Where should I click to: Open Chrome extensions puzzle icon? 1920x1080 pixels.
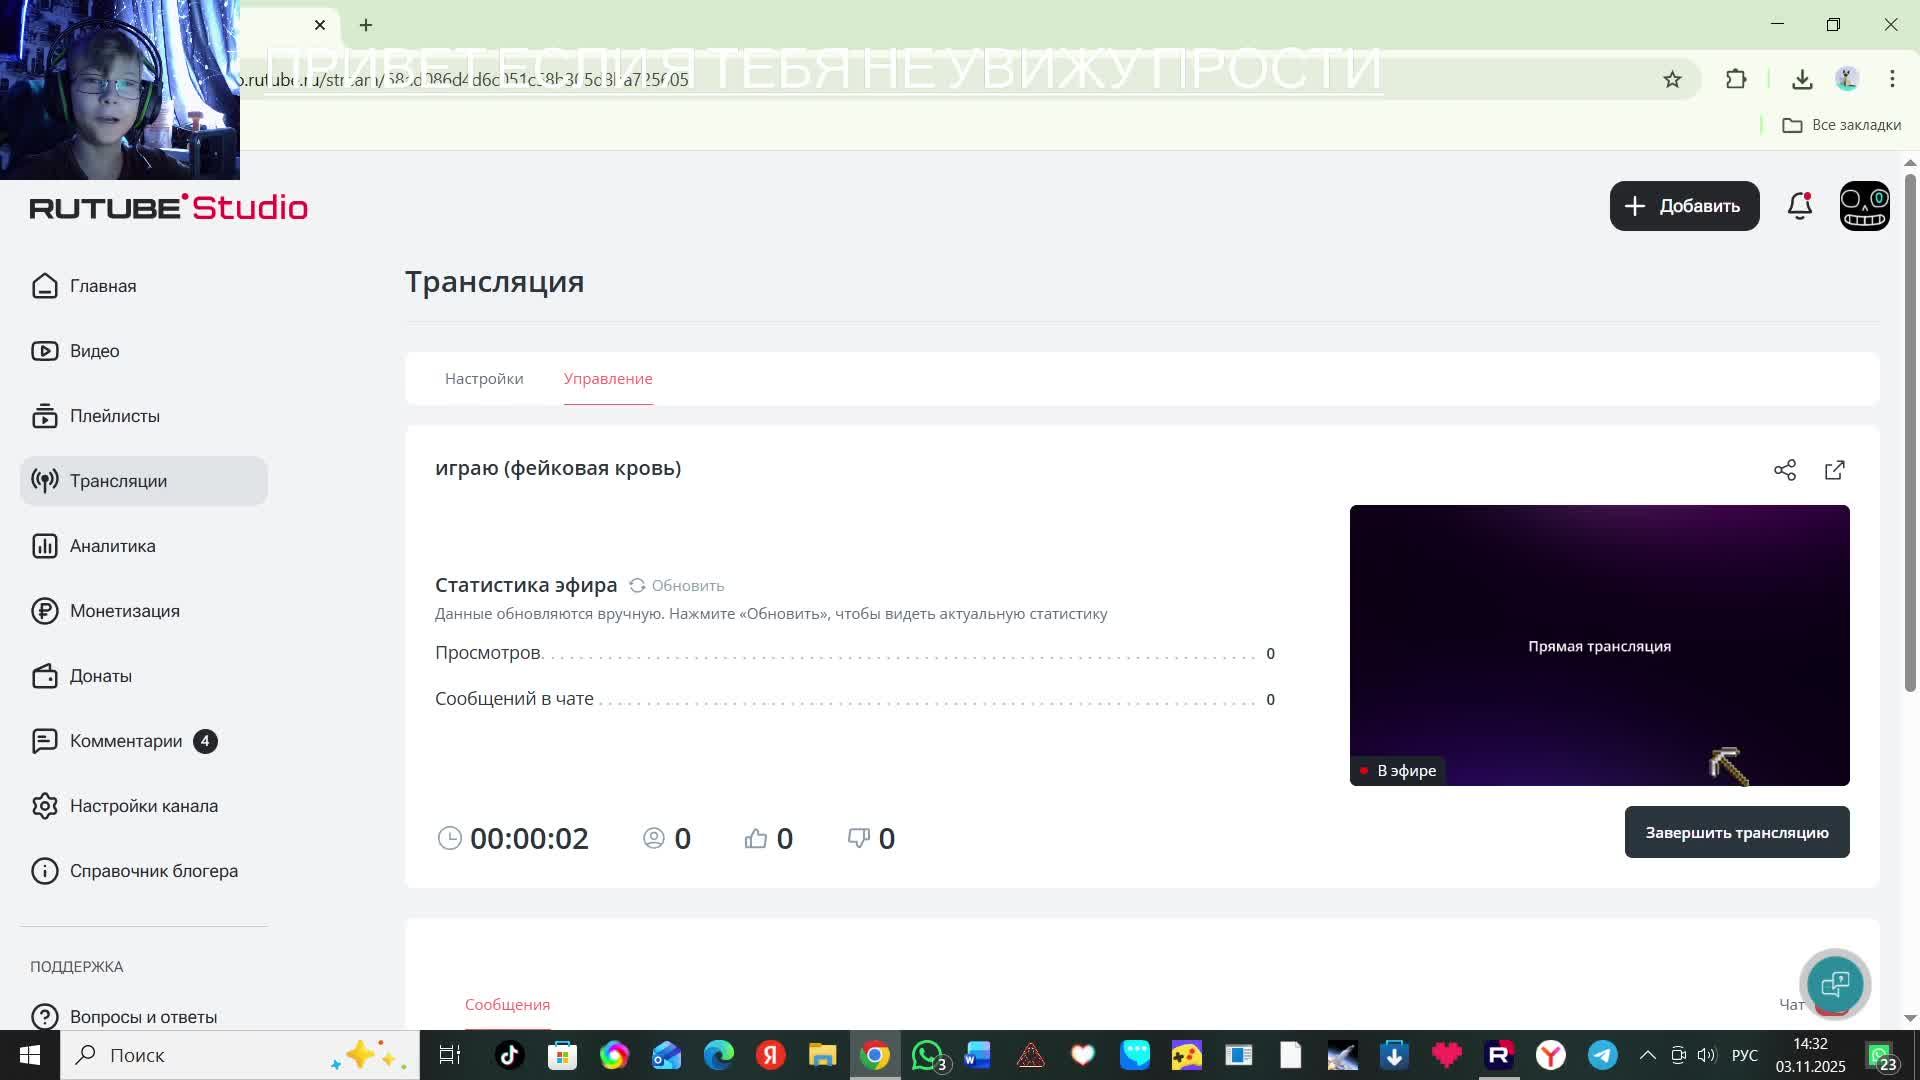tap(1736, 80)
